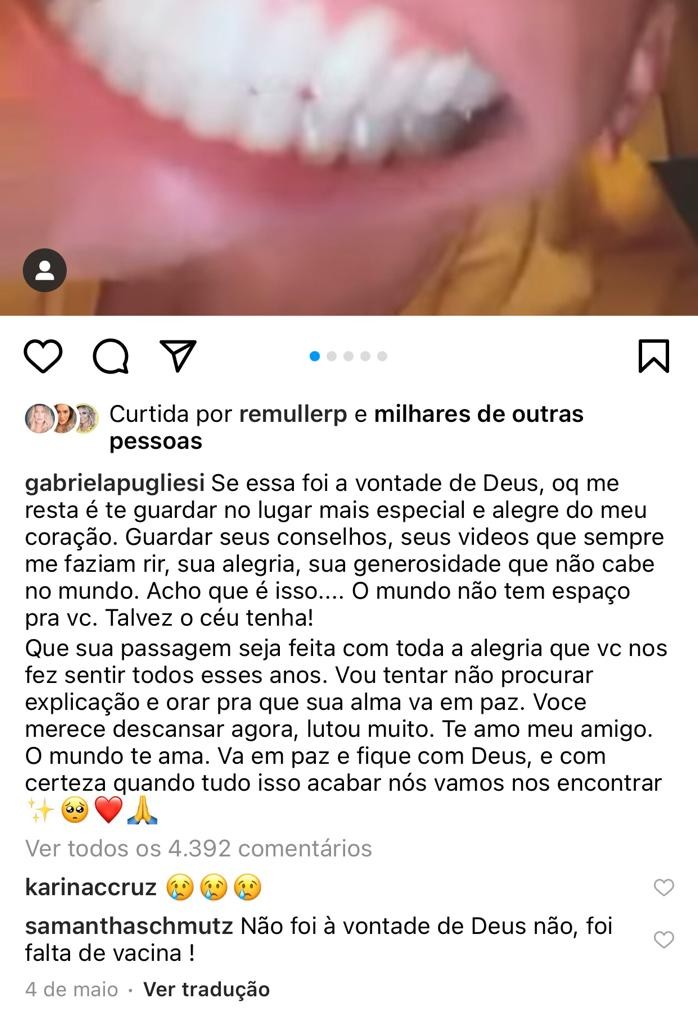The width and height of the screenshot is (698, 1024).
Task: Jump to second carousel dot
Action: tap(332, 356)
